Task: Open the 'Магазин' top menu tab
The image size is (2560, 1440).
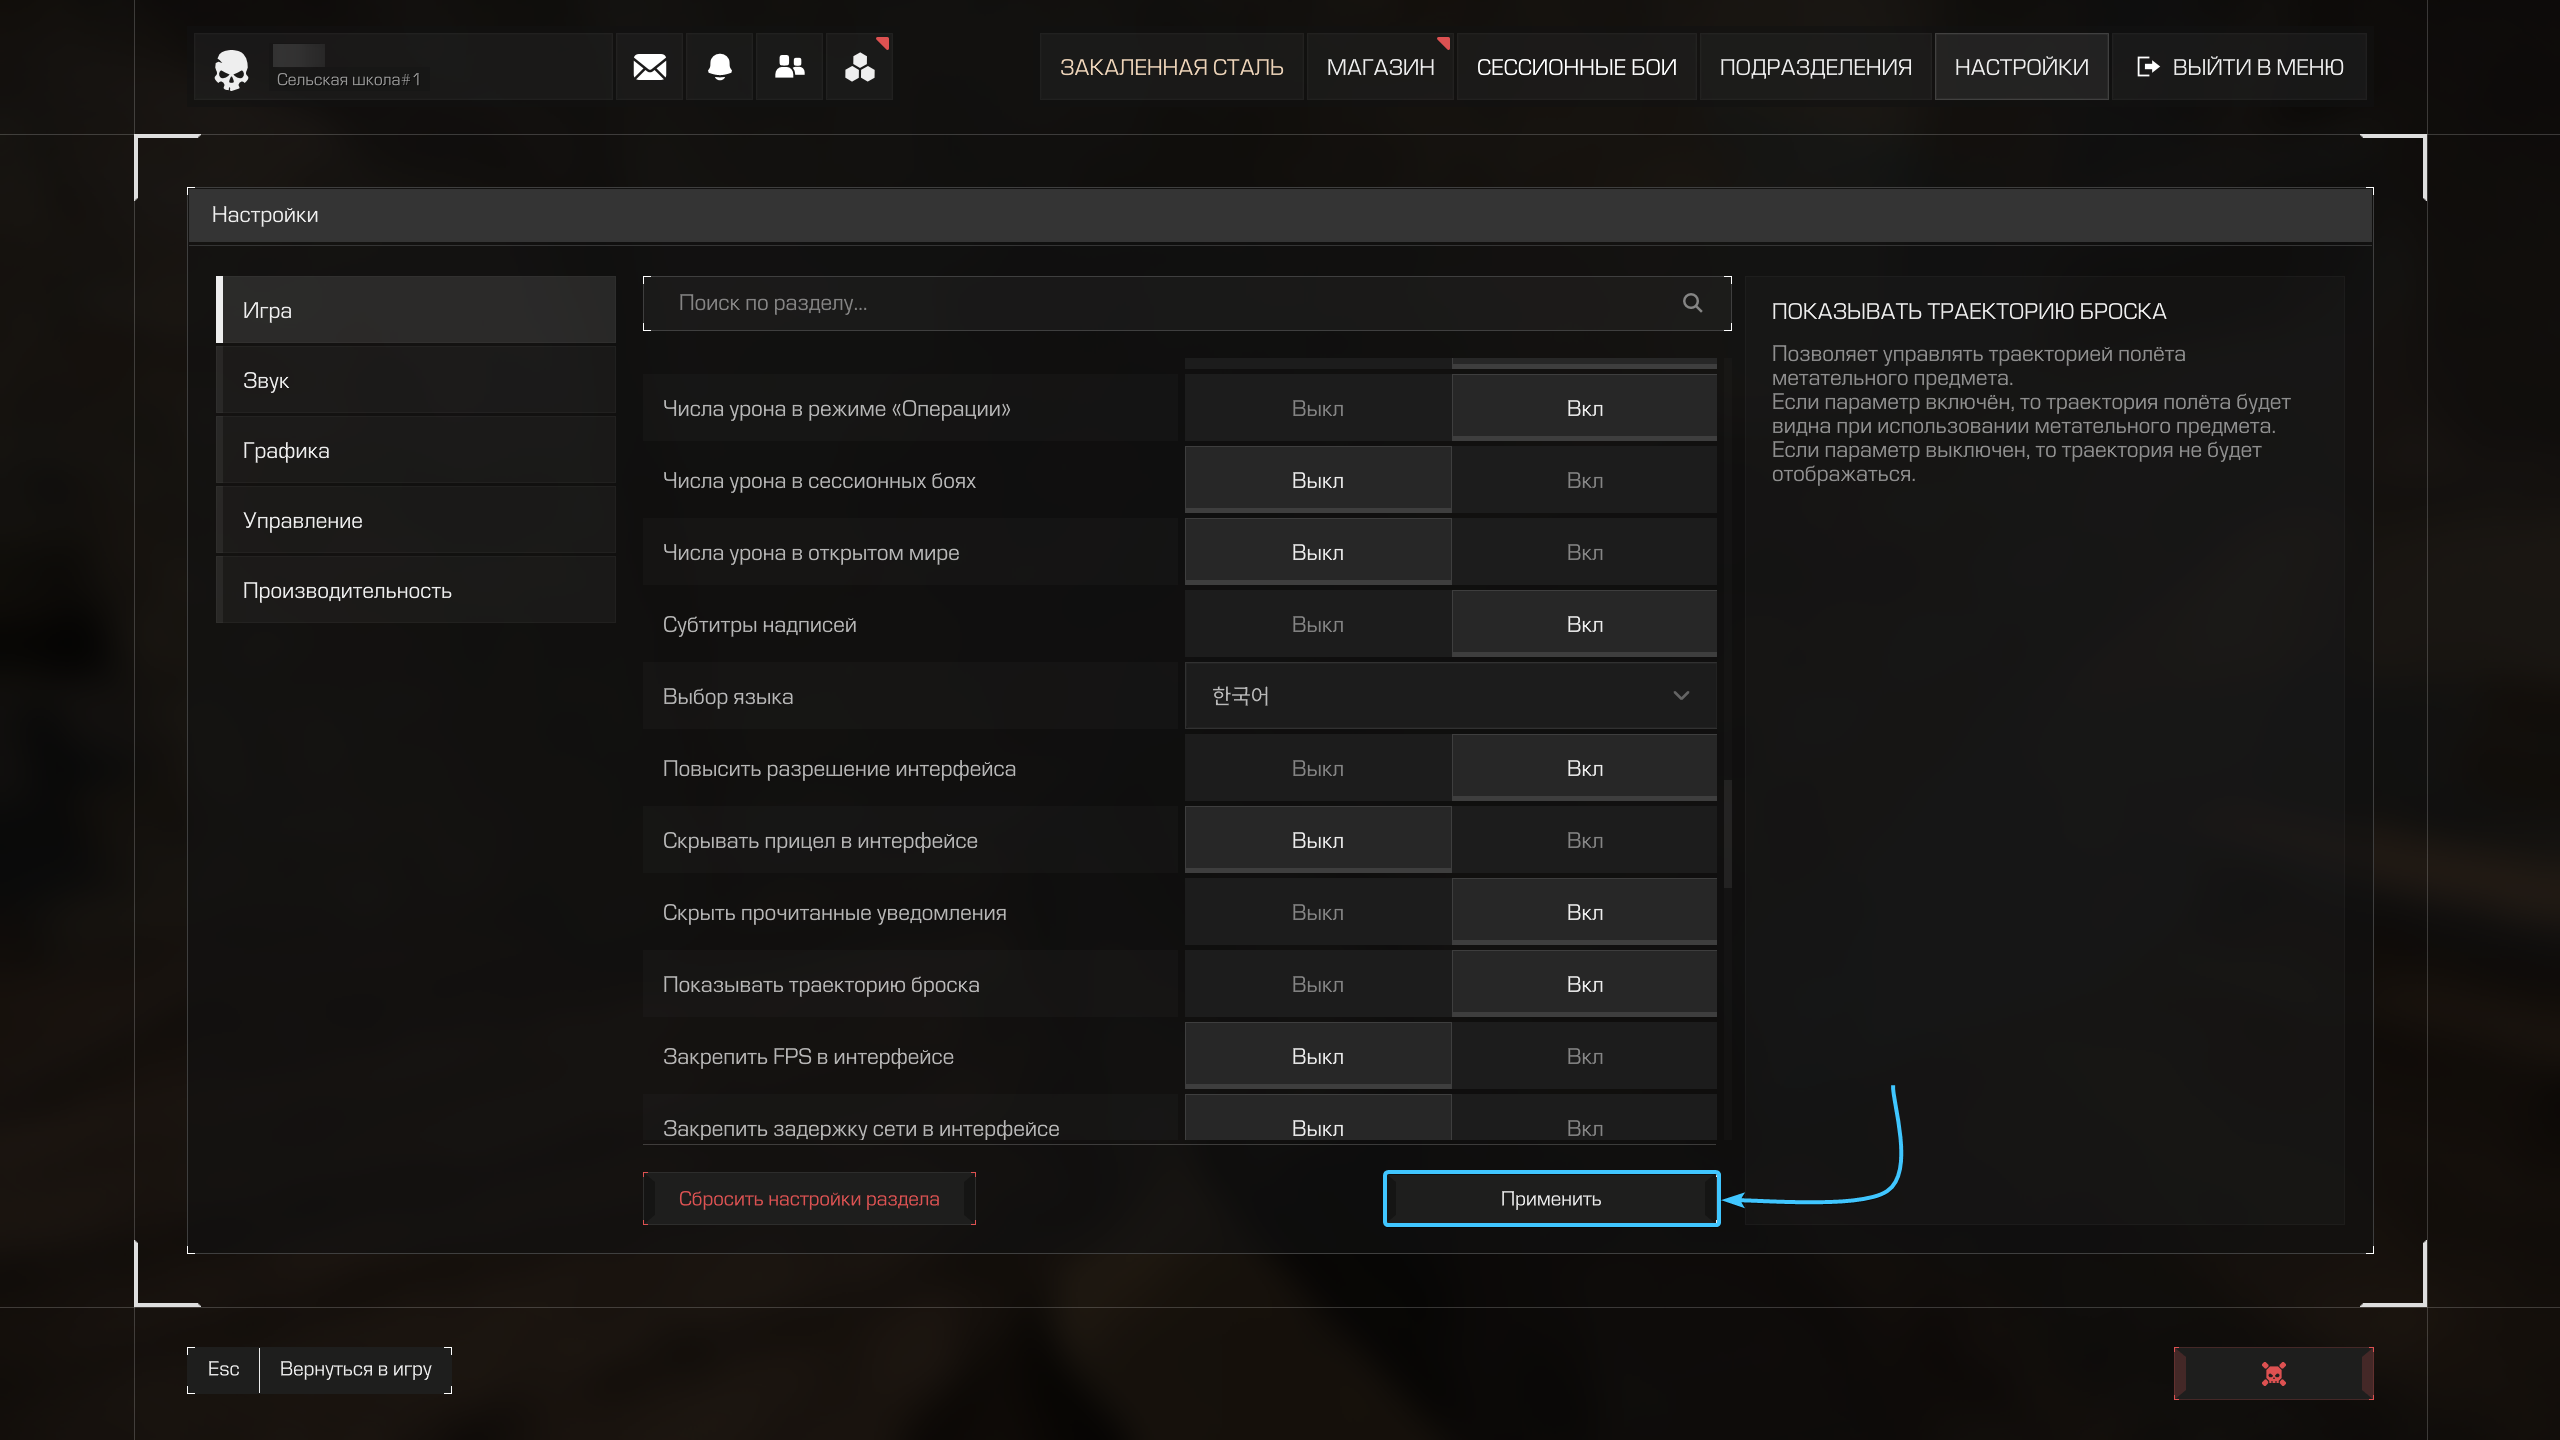Action: click(x=1380, y=67)
